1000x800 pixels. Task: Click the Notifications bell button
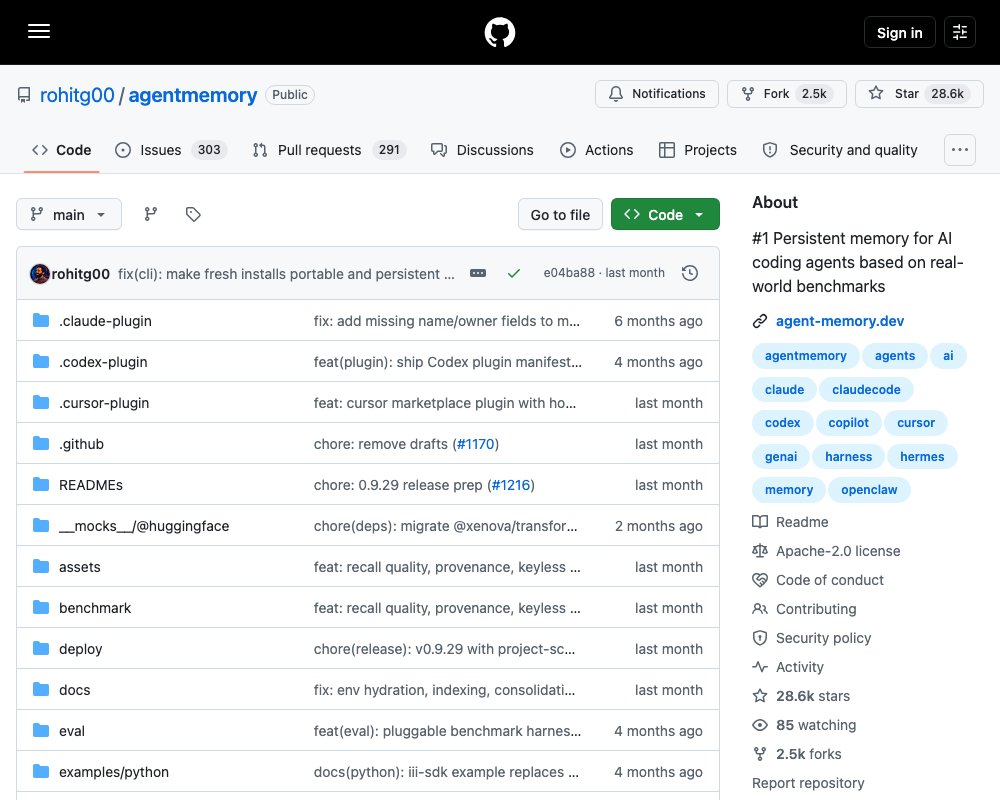point(656,94)
